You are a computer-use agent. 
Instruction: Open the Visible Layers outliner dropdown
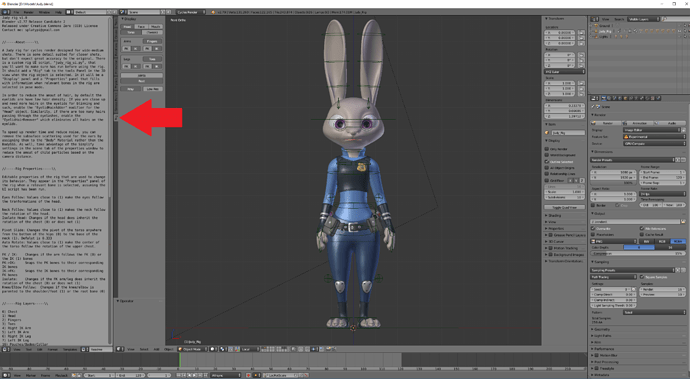643,19
